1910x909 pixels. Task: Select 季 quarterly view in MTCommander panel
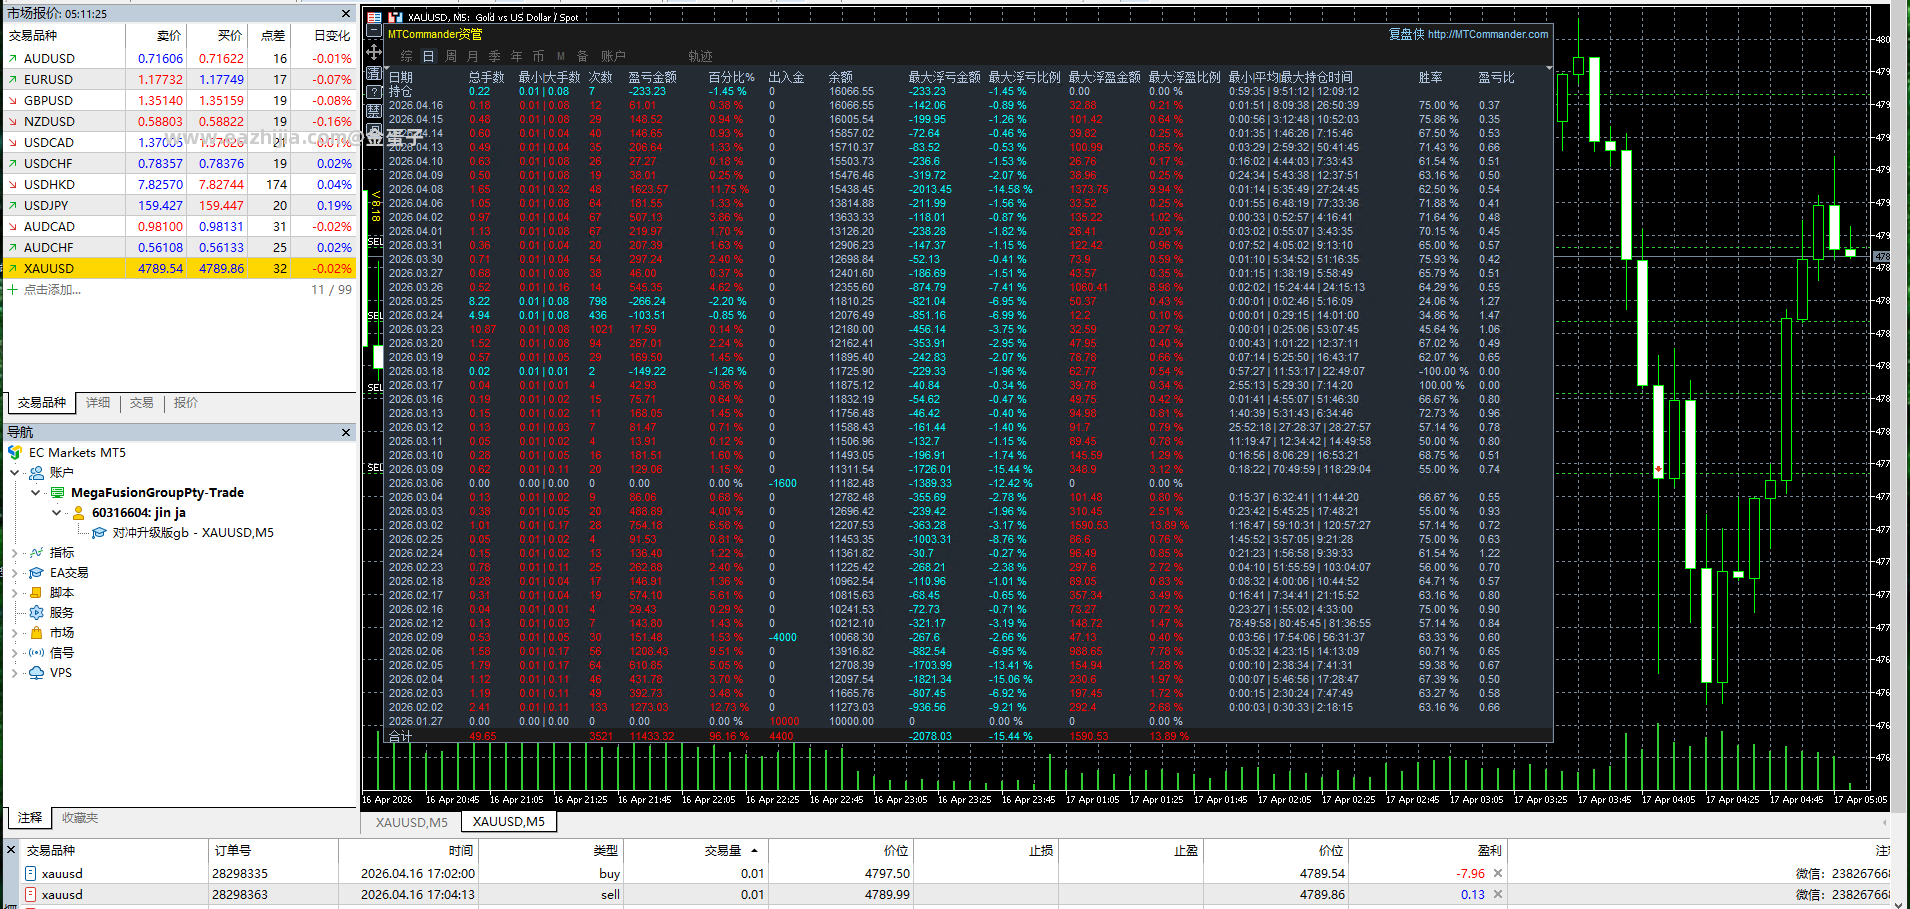click(x=495, y=56)
